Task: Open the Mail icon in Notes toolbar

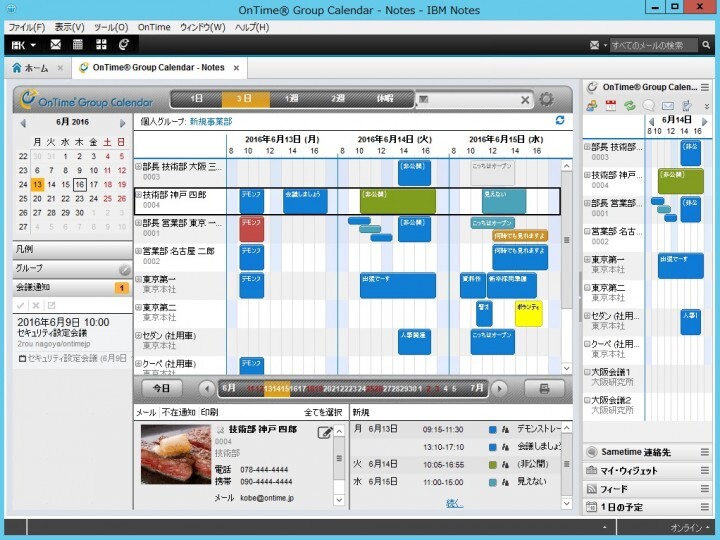Action: [54, 45]
